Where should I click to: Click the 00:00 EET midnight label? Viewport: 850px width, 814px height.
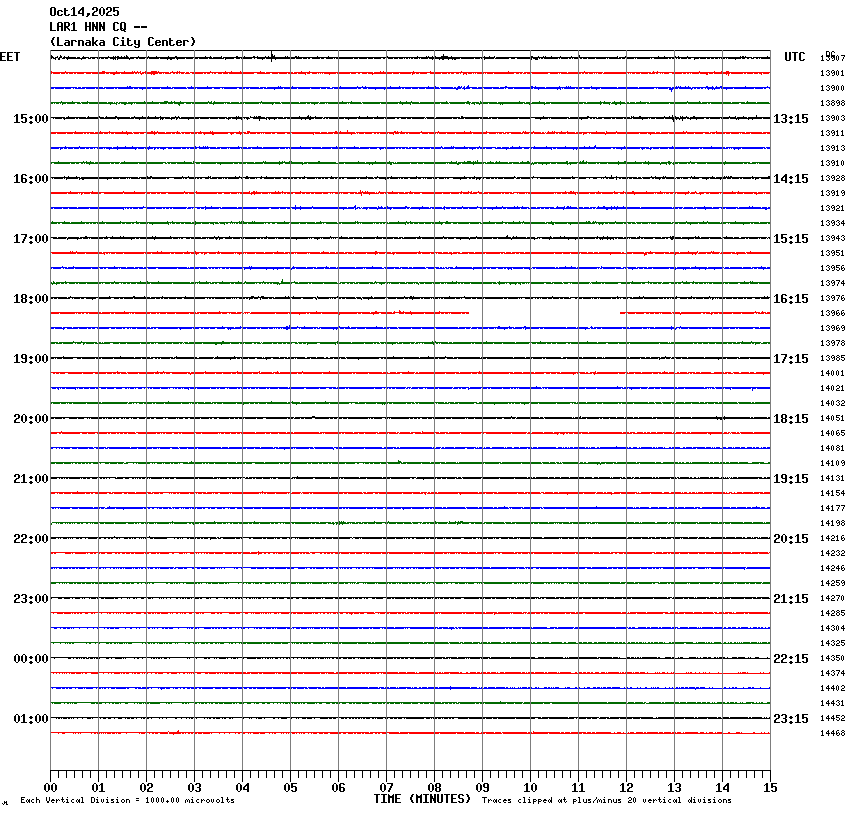[x=30, y=659]
